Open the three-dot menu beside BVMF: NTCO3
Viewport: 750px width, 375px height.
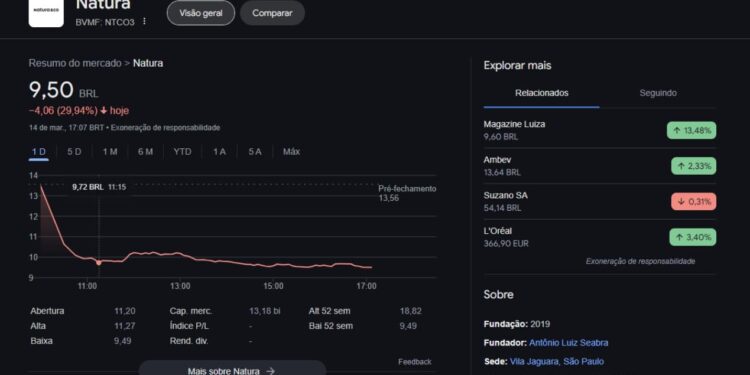point(144,22)
